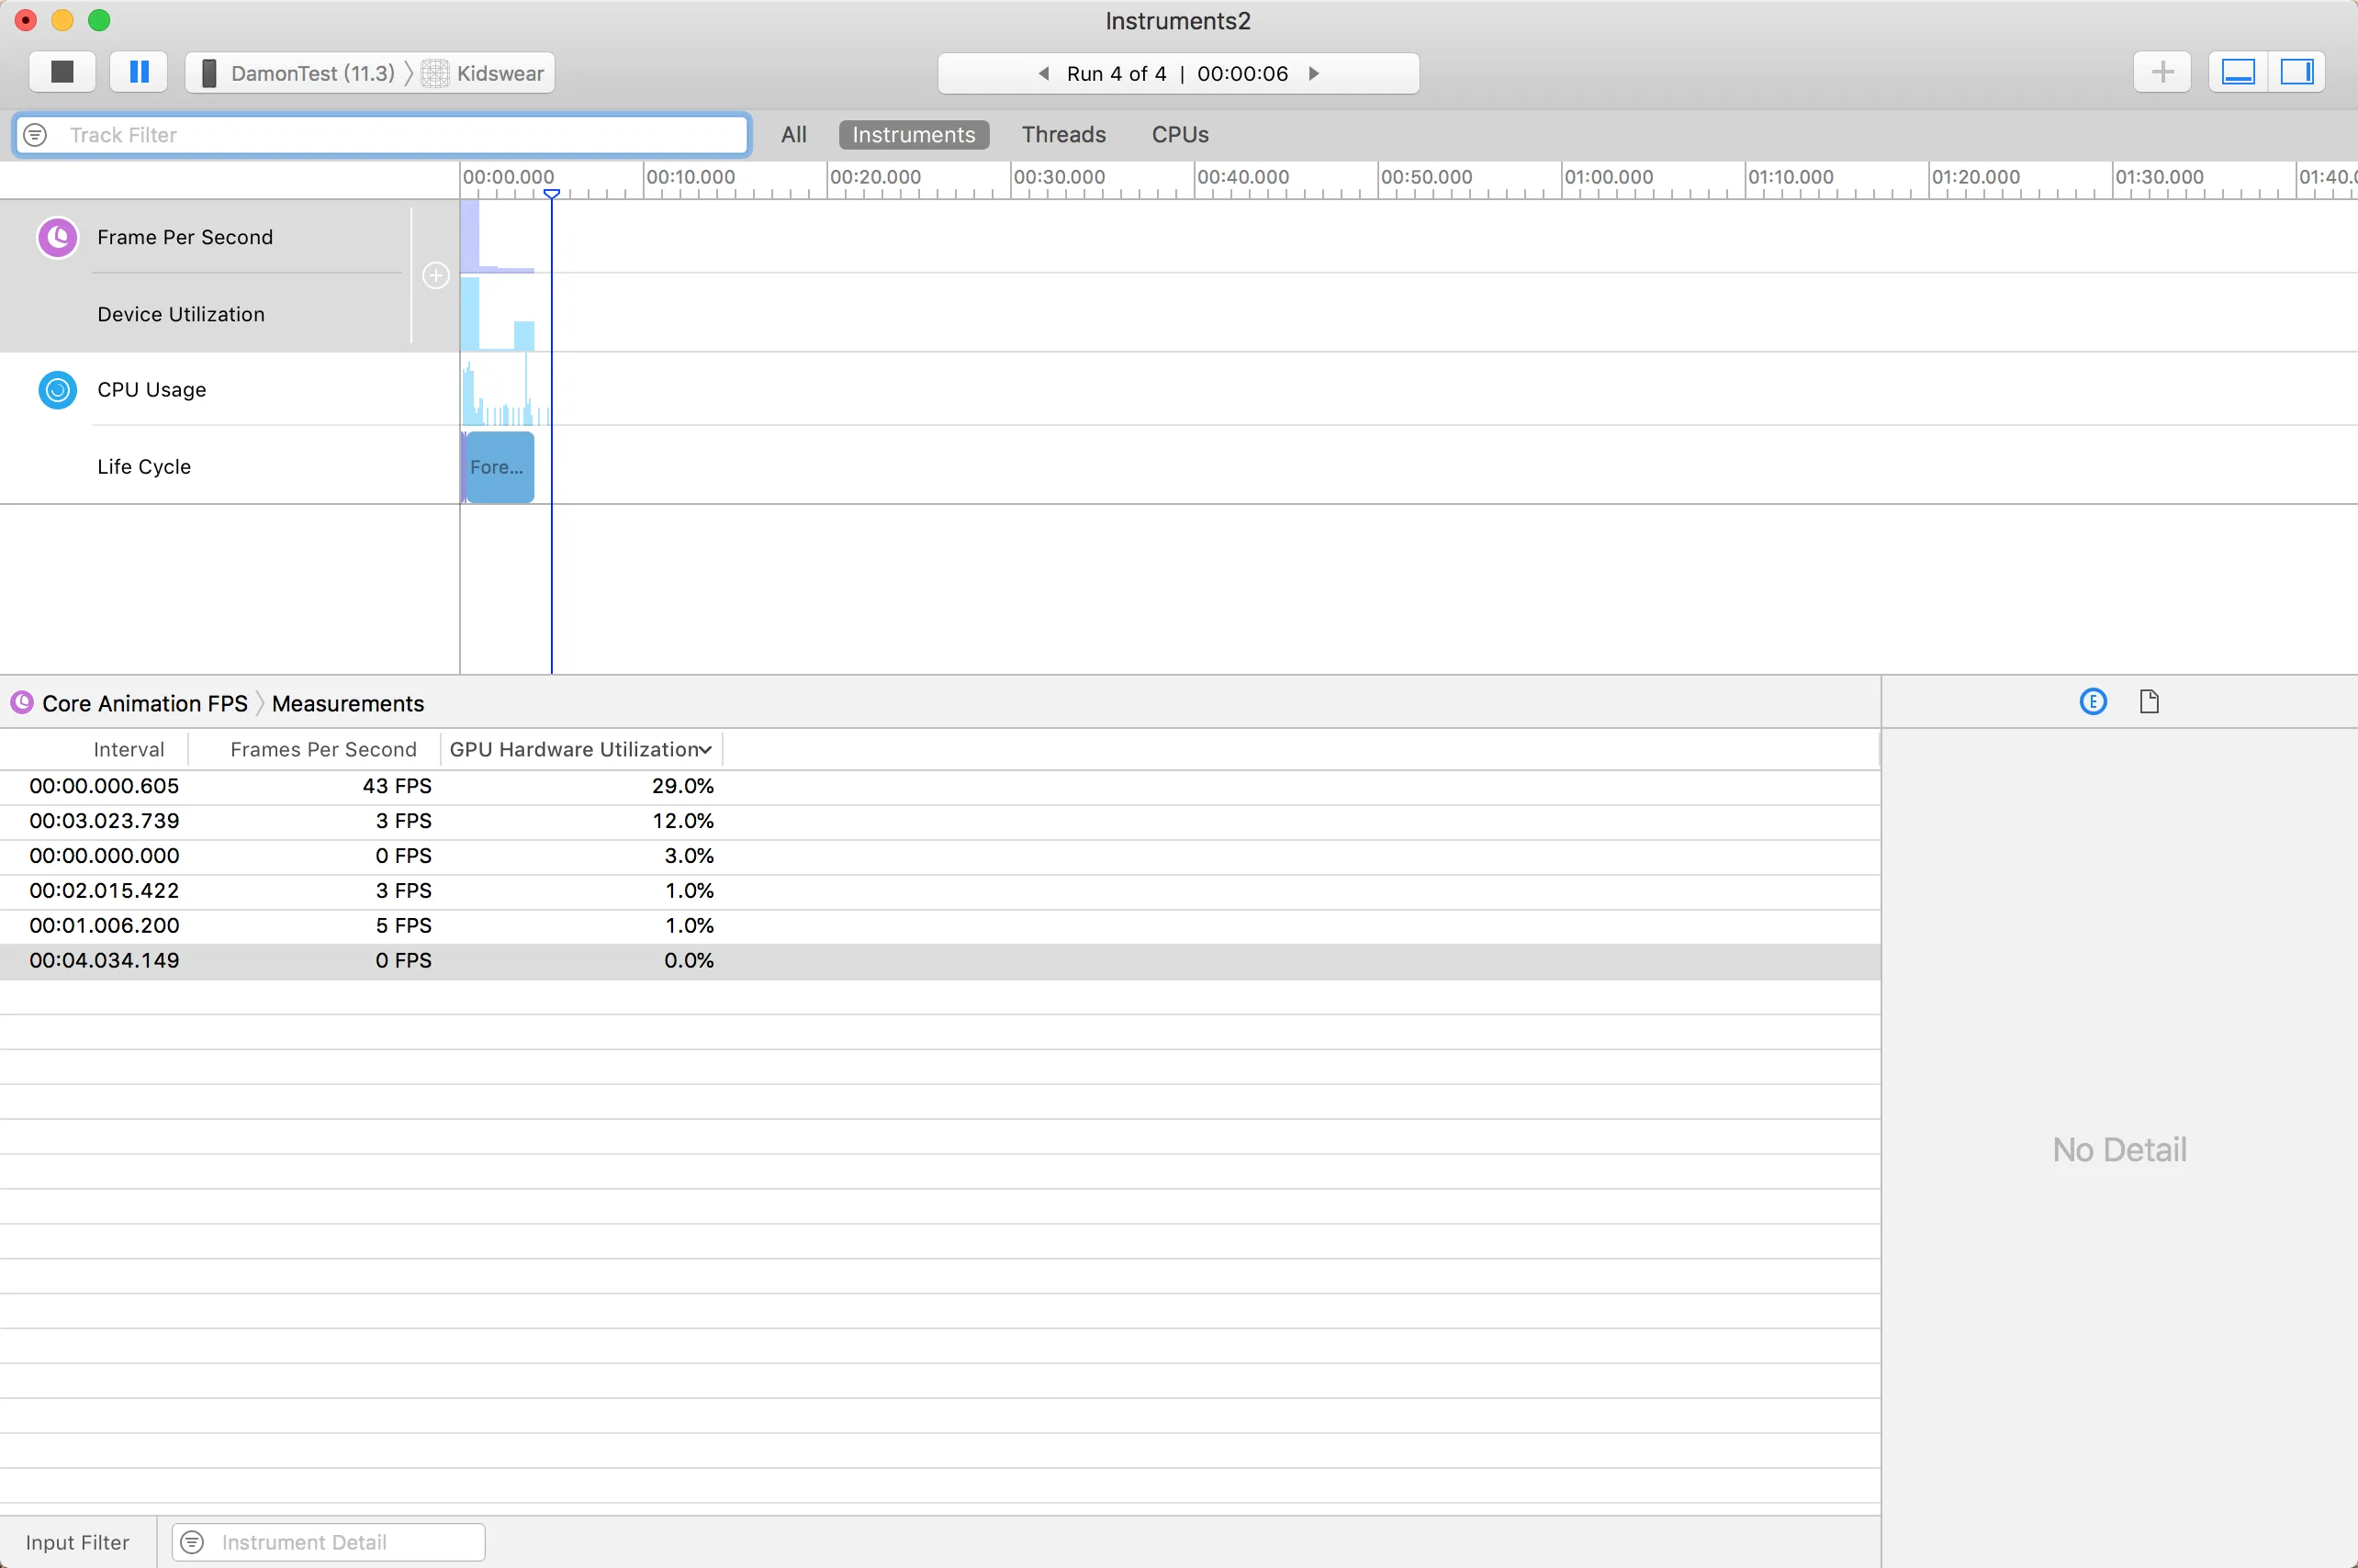Image resolution: width=2358 pixels, height=1568 pixels.
Task: Sort by GPU Hardware Utilization column
Action: [x=580, y=749]
